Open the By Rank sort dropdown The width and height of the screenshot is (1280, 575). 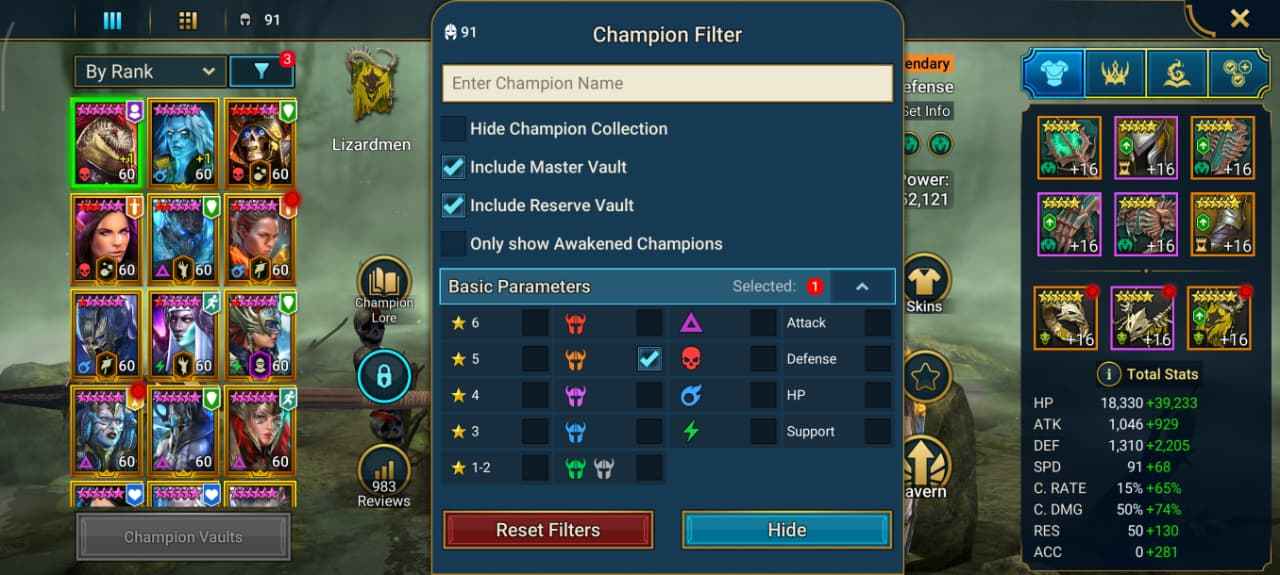point(150,72)
